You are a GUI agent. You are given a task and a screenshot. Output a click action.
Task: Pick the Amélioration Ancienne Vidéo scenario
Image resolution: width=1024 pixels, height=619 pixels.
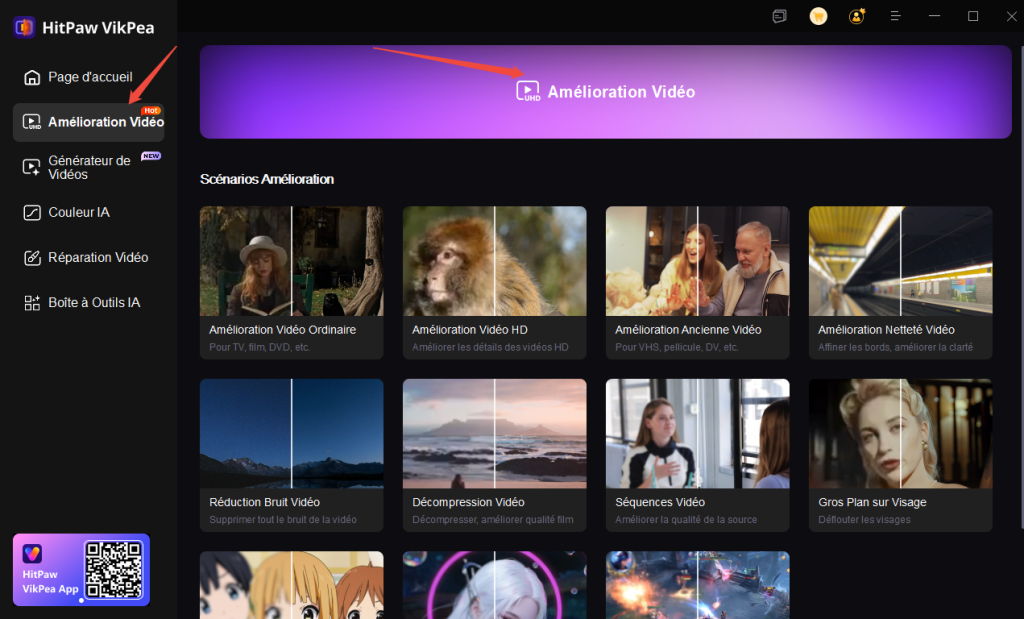[697, 261]
